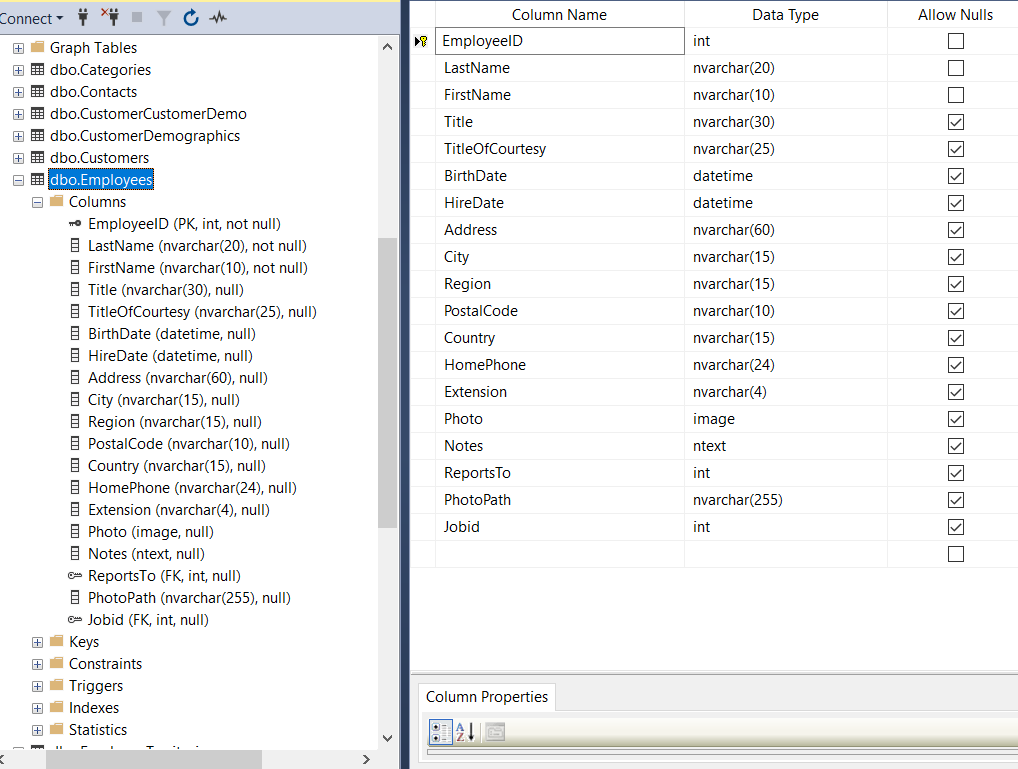This screenshot has width=1018, height=769.
Task: Expand the dbo.Contacts table node
Action: (x=18, y=92)
